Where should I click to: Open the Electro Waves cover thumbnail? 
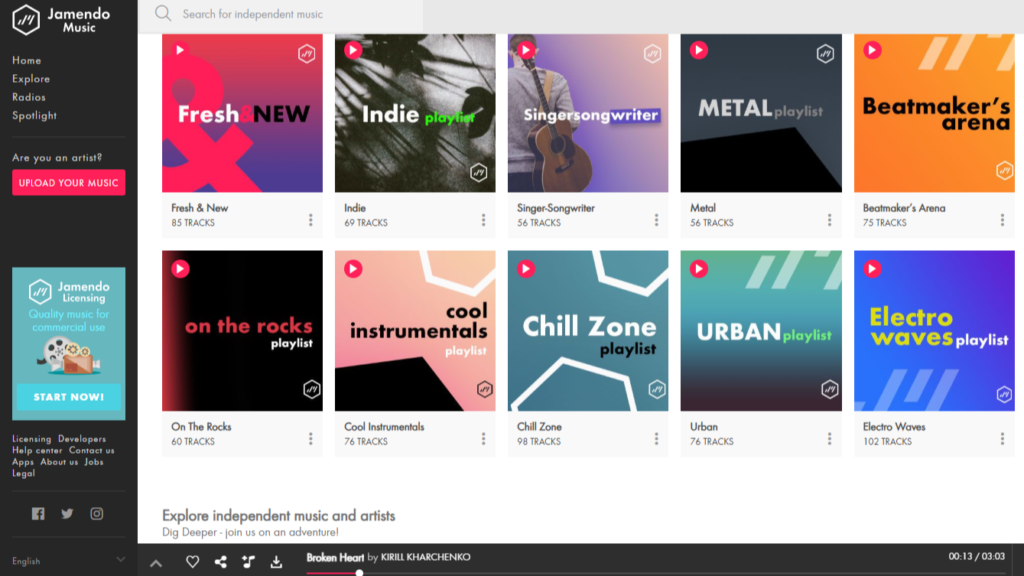tap(934, 330)
